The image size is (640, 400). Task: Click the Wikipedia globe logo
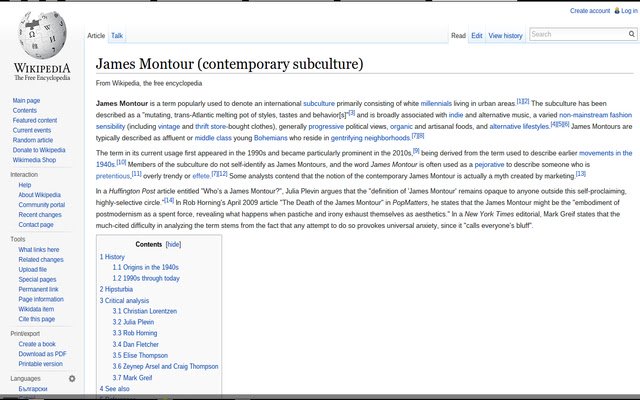42,35
